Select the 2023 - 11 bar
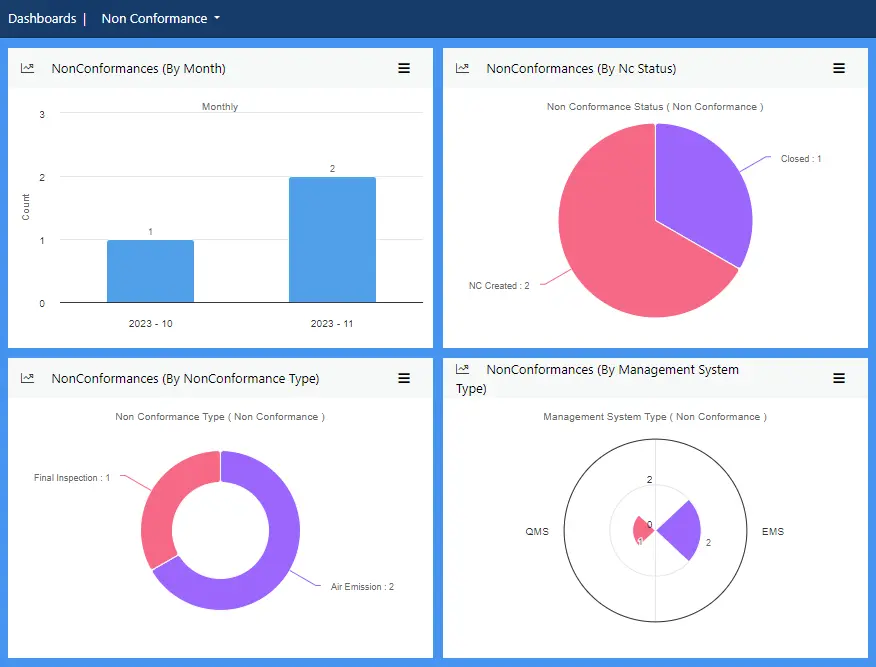 332,240
